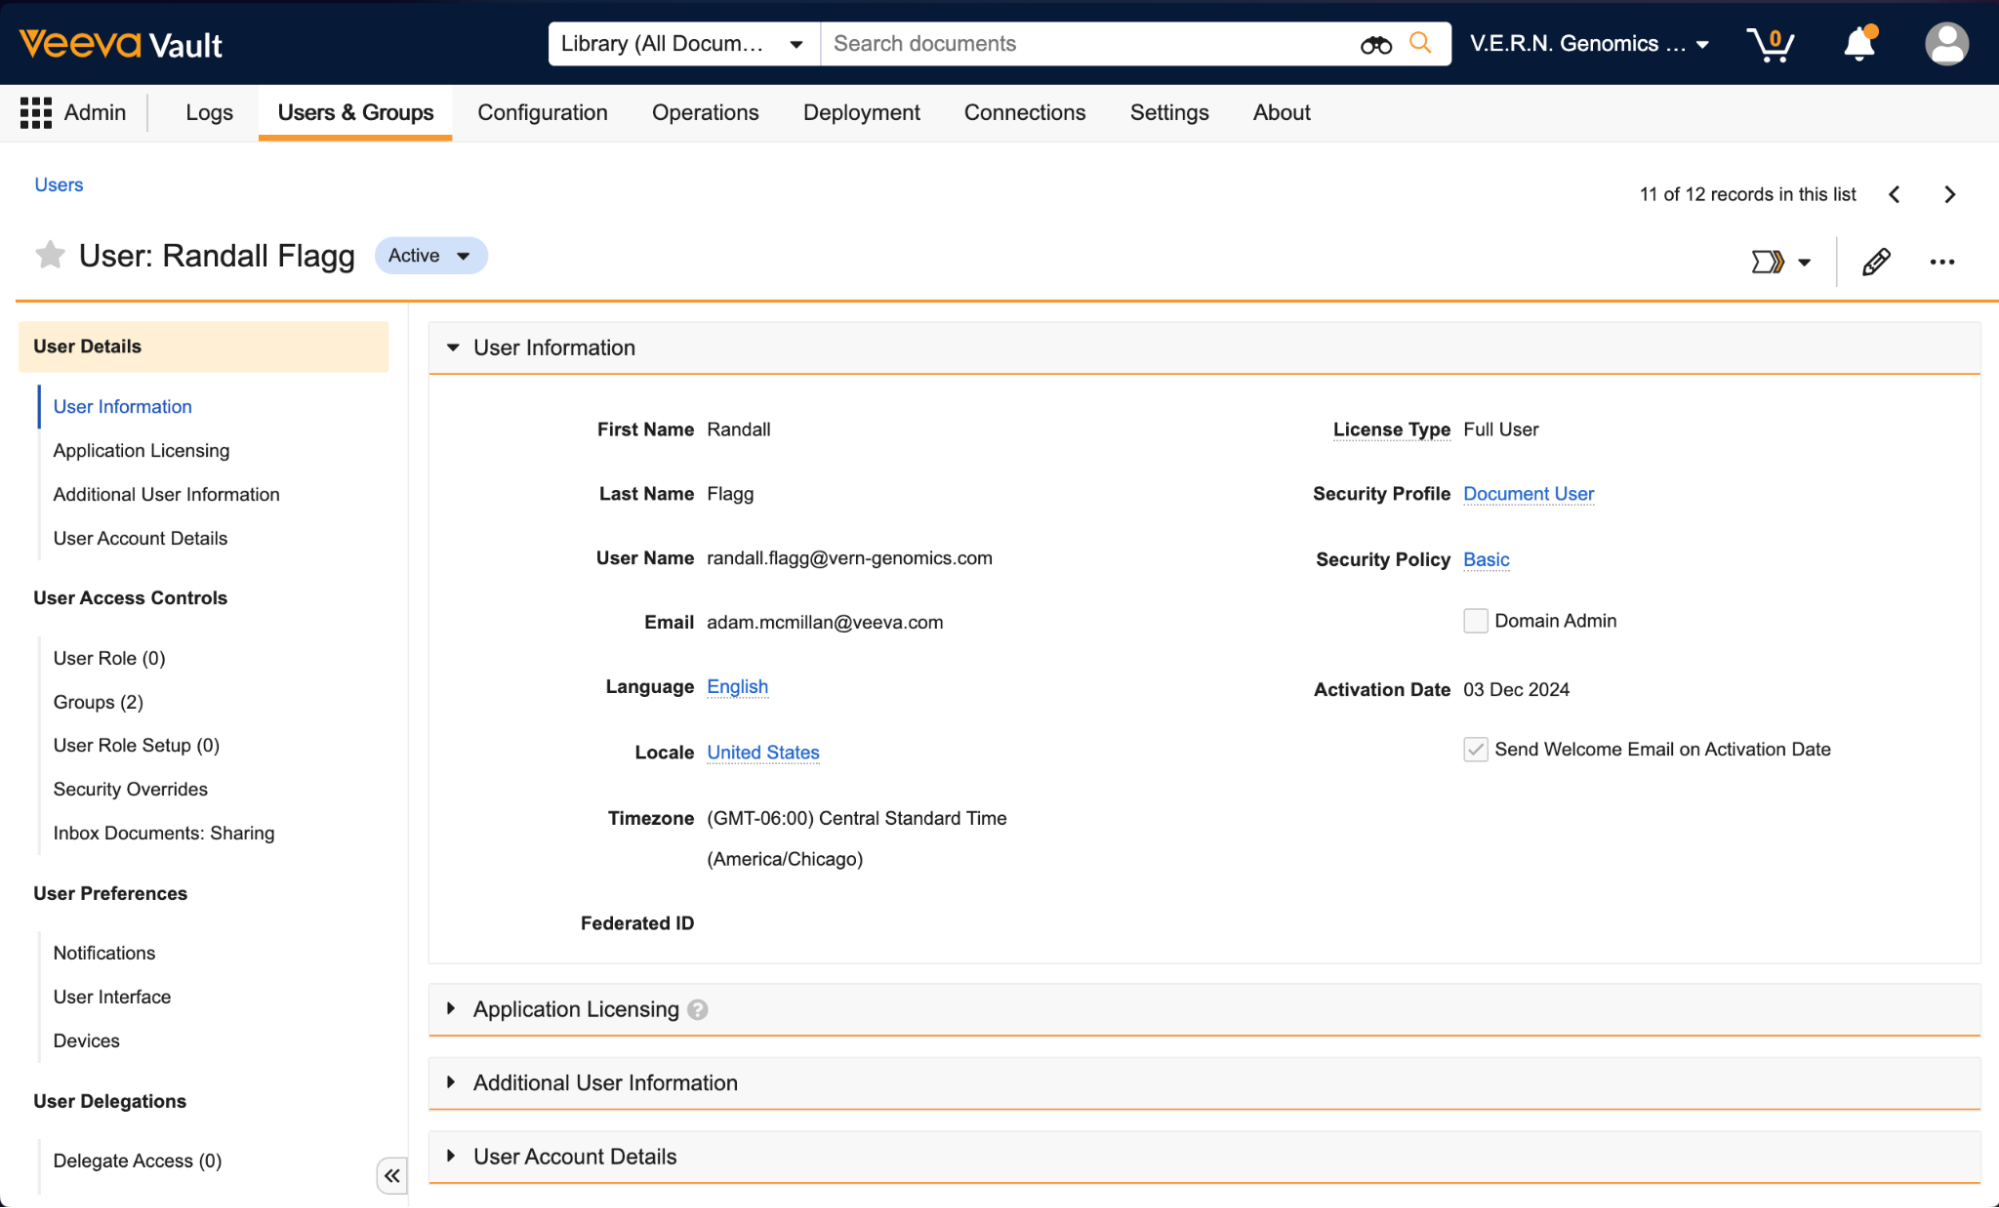Image resolution: width=1999 pixels, height=1208 pixels.
Task: Select Additional User Information in the sidebar
Action: point(166,495)
